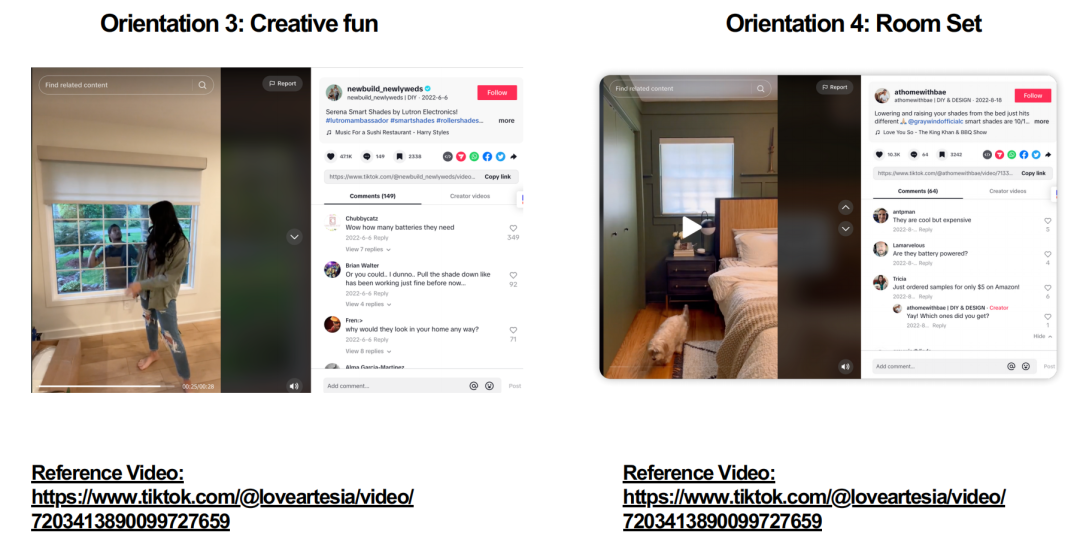Expand View 8 replies under Fren comment
The image size is (1080, 557).
pos(368,351)
